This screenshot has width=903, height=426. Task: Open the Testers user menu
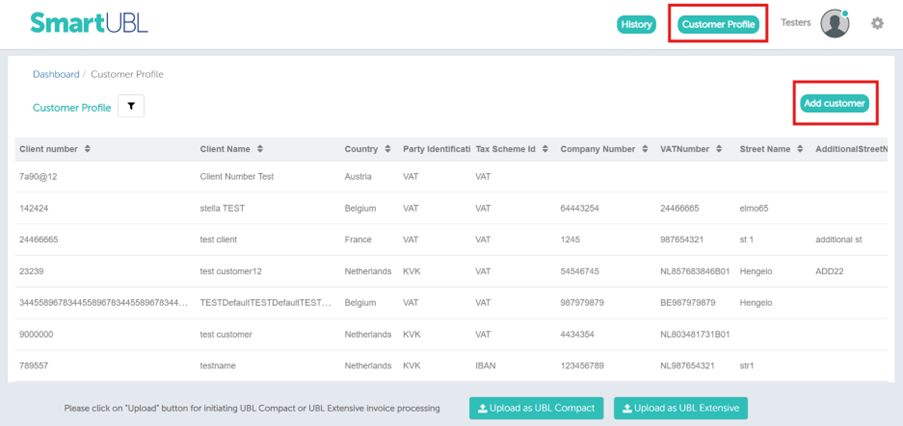coord(796,23)
